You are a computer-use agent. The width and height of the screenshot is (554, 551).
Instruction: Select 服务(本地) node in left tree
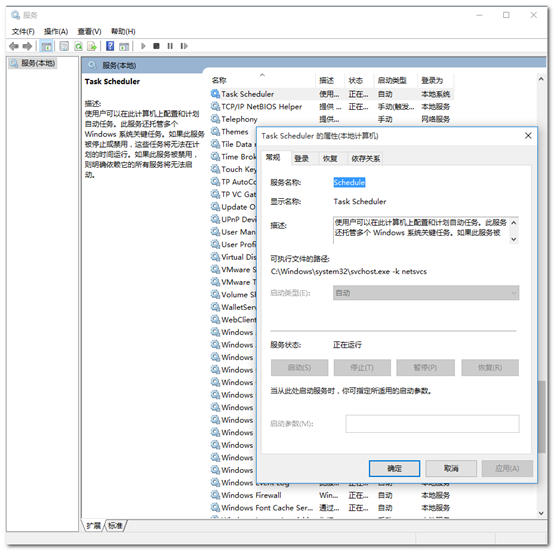(33, 63)
